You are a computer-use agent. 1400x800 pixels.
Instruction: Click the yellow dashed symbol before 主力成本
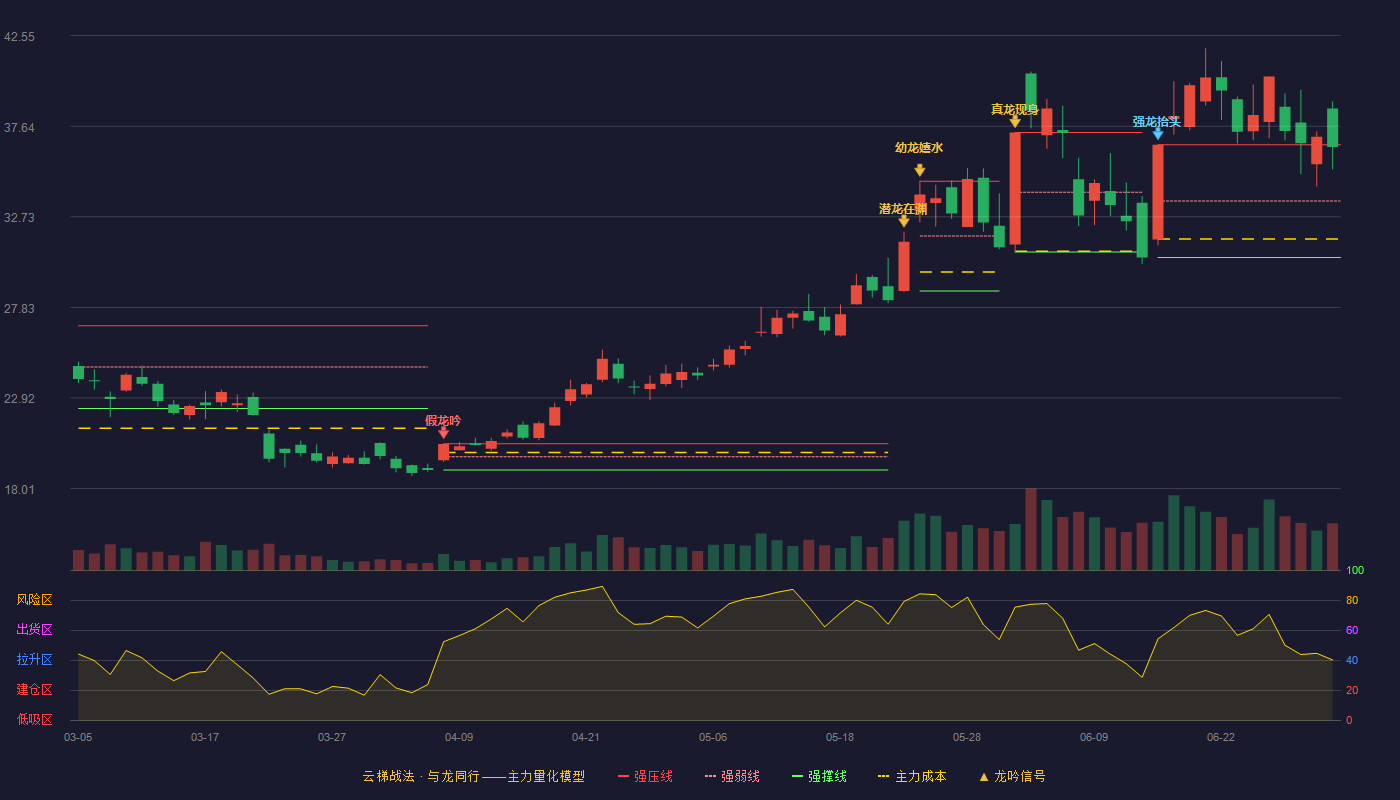(x=883, y=776)
